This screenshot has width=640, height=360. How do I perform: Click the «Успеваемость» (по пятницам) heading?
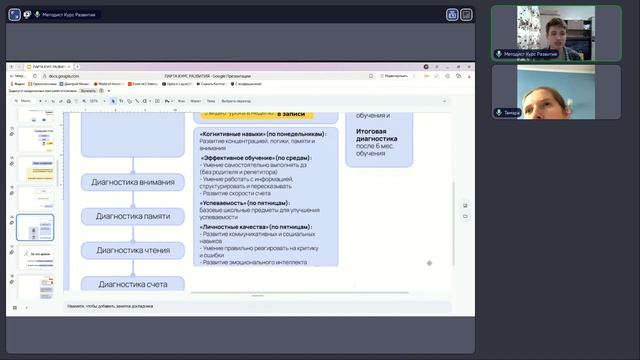(244, 203)
